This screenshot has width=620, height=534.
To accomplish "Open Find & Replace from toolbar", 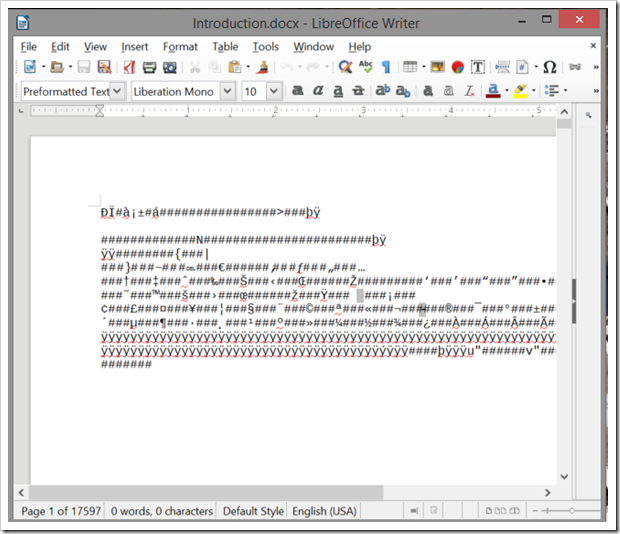I will (345, 68).
